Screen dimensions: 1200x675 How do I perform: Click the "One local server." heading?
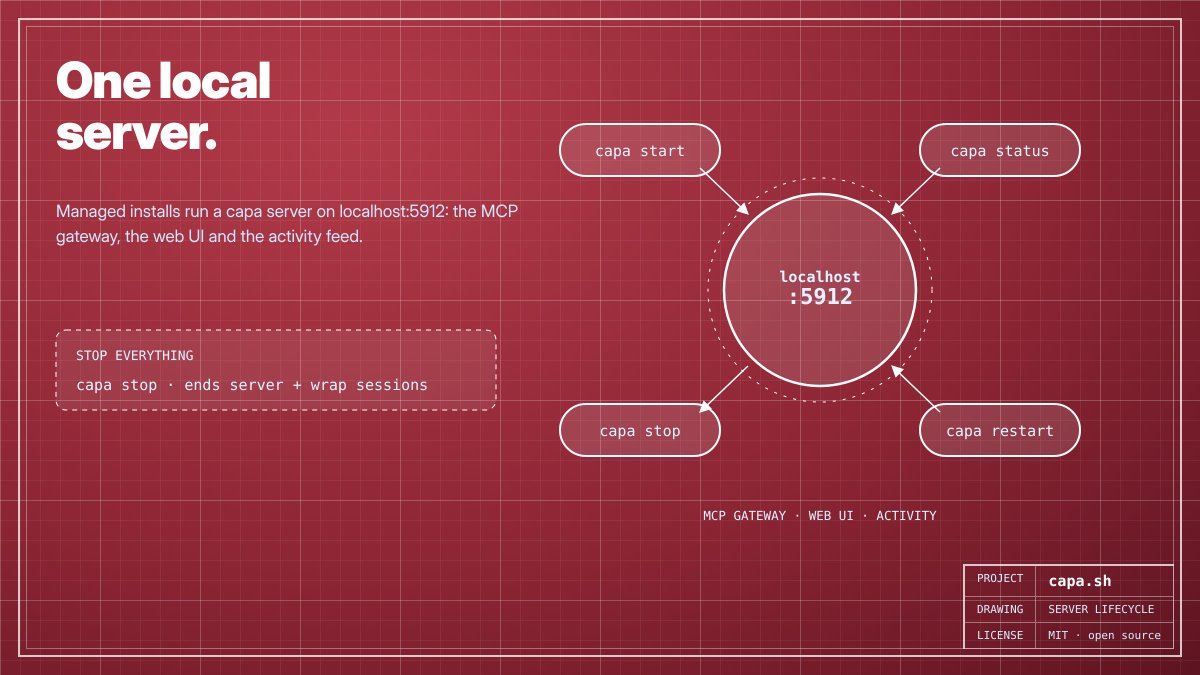click(x=163, y=106)
